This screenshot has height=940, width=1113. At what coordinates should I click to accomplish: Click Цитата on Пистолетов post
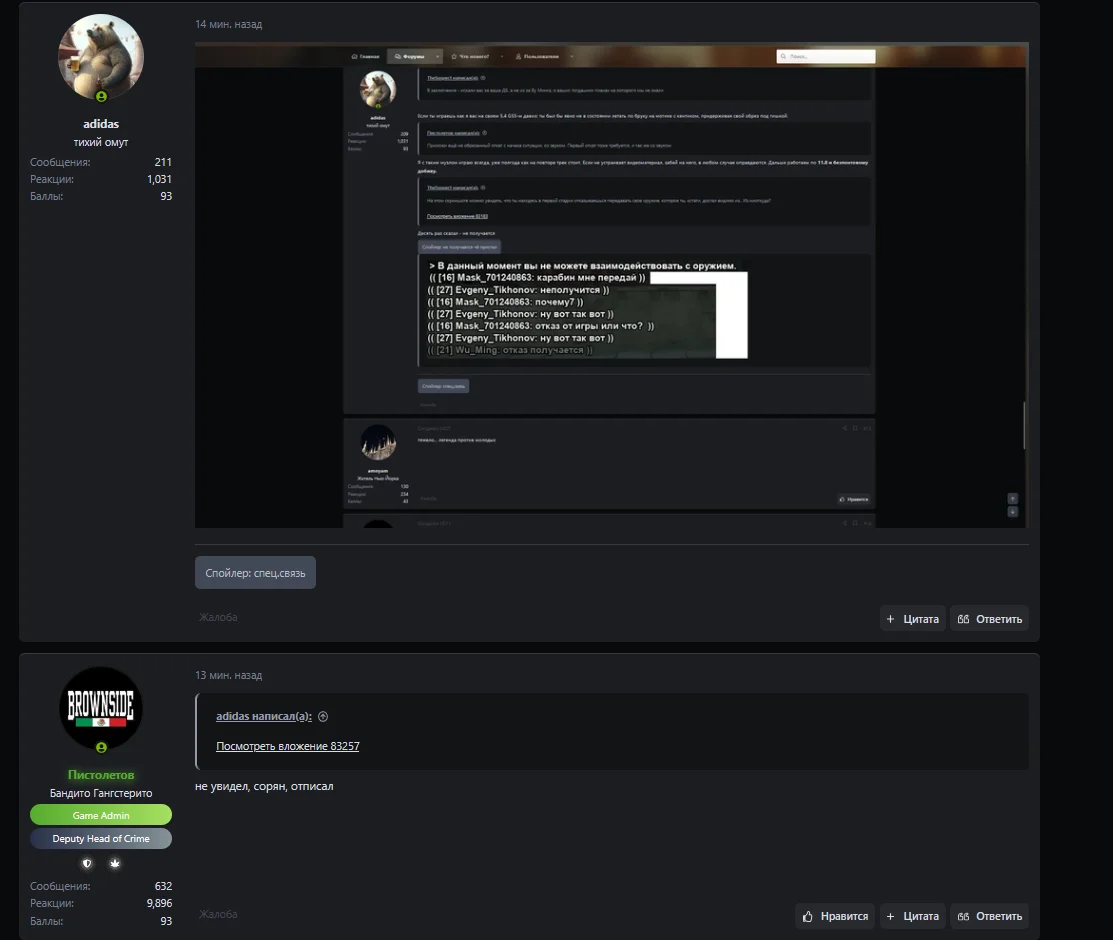(912, 916)
